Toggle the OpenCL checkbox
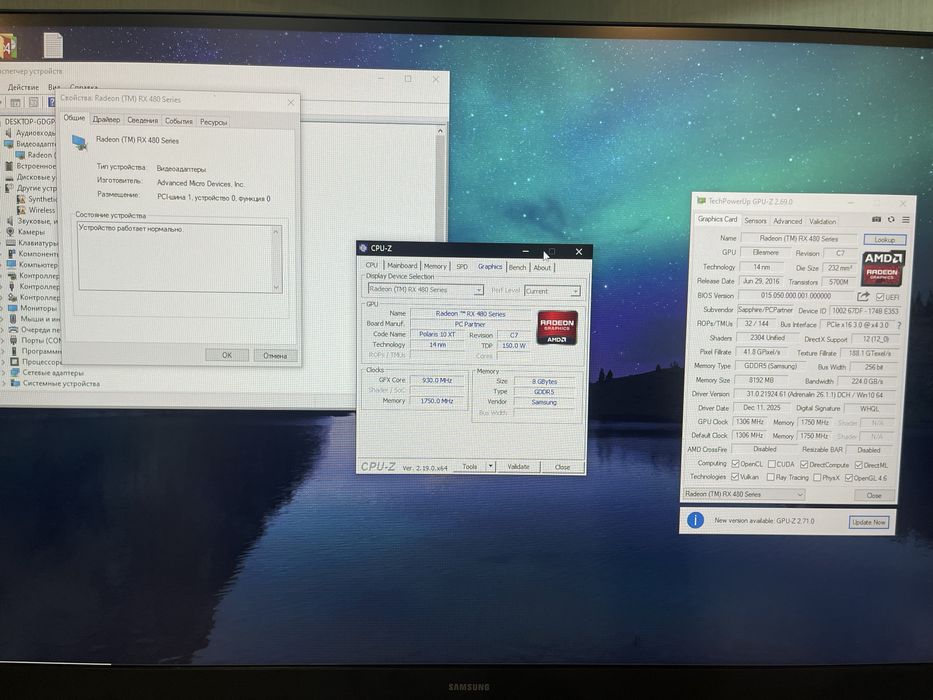 (x=735, y=464)
